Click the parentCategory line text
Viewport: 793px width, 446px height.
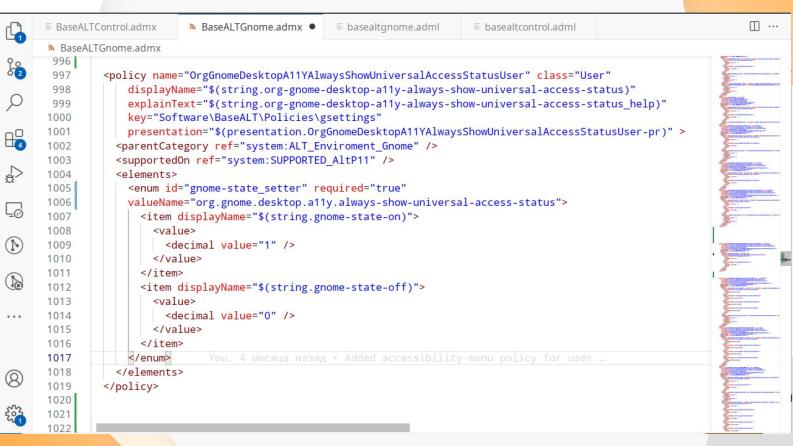click(276, 146)
